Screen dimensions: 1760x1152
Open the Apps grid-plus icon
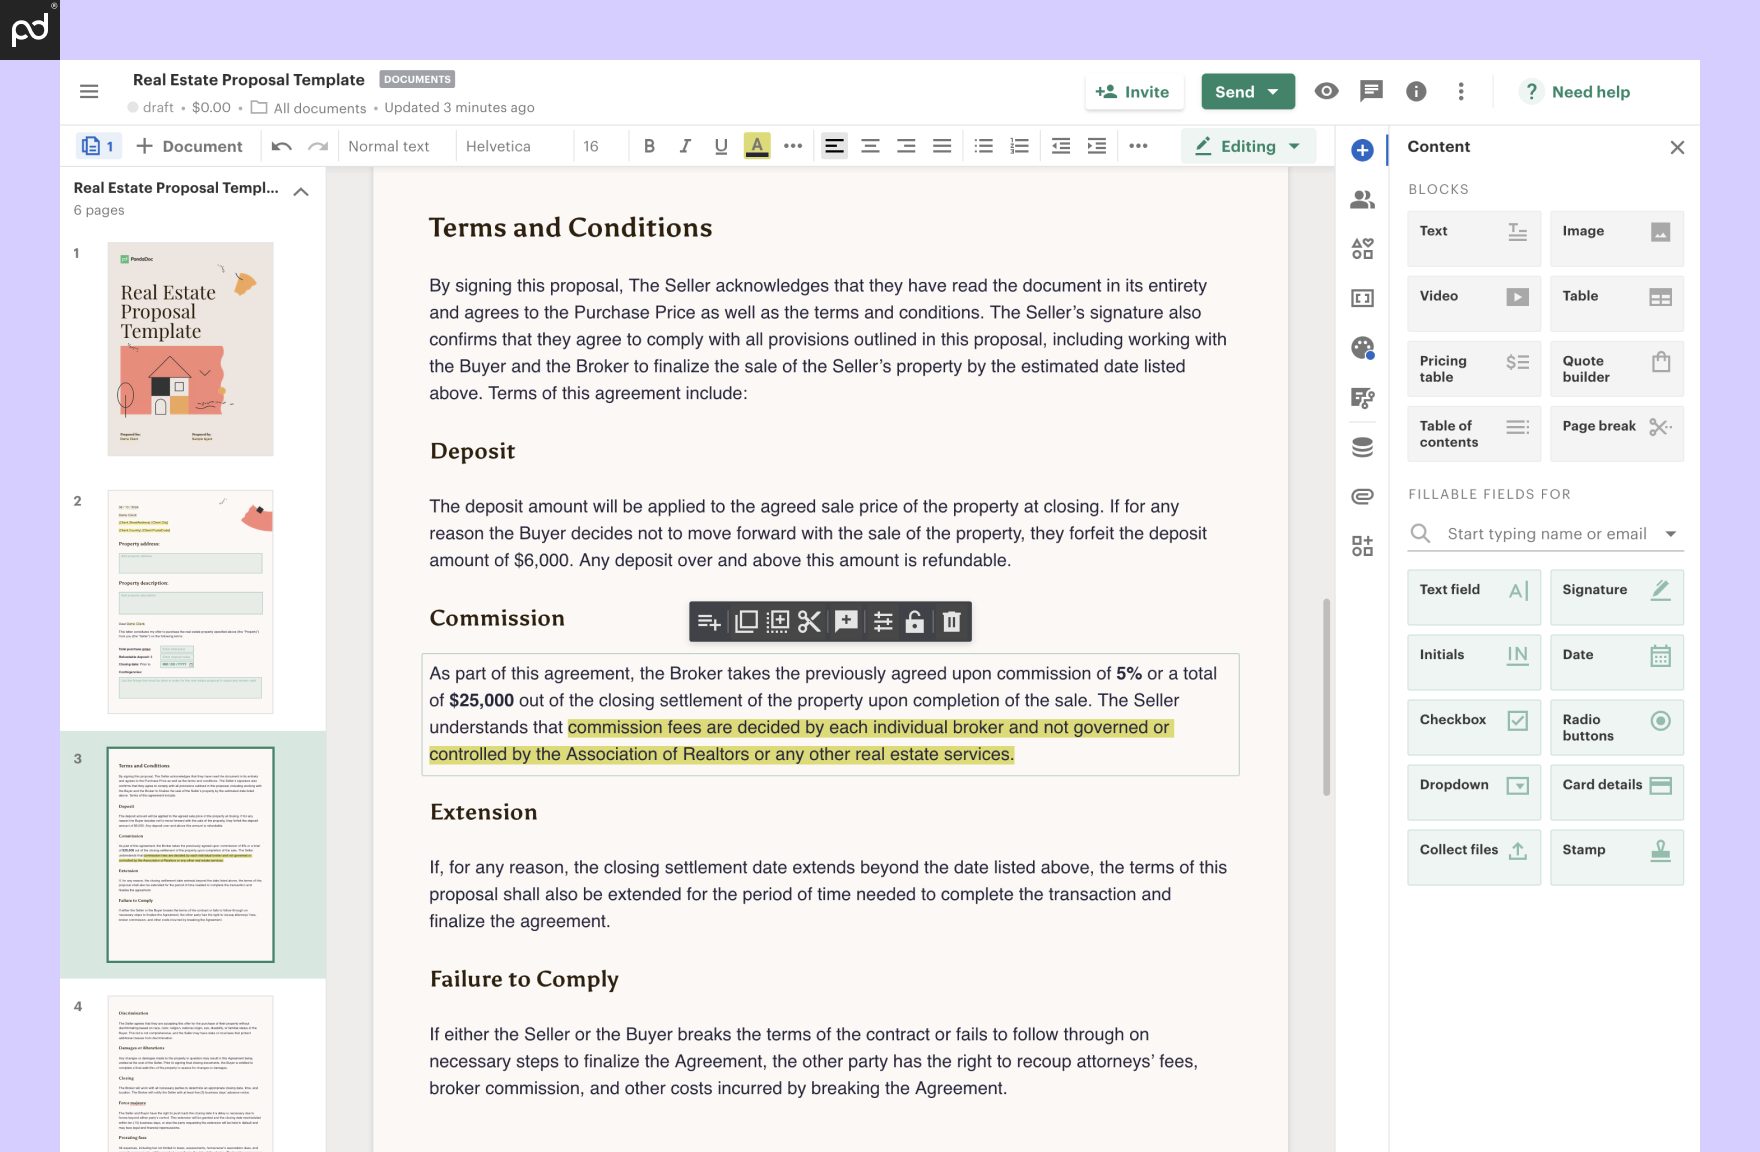tap(1362, 546)
